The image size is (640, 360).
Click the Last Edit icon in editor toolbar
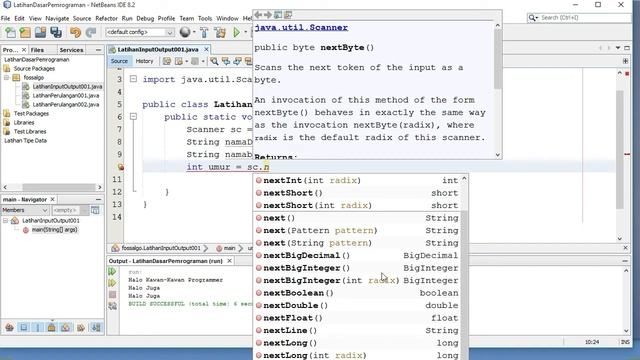pyautogui.click(x=167, y=61)
